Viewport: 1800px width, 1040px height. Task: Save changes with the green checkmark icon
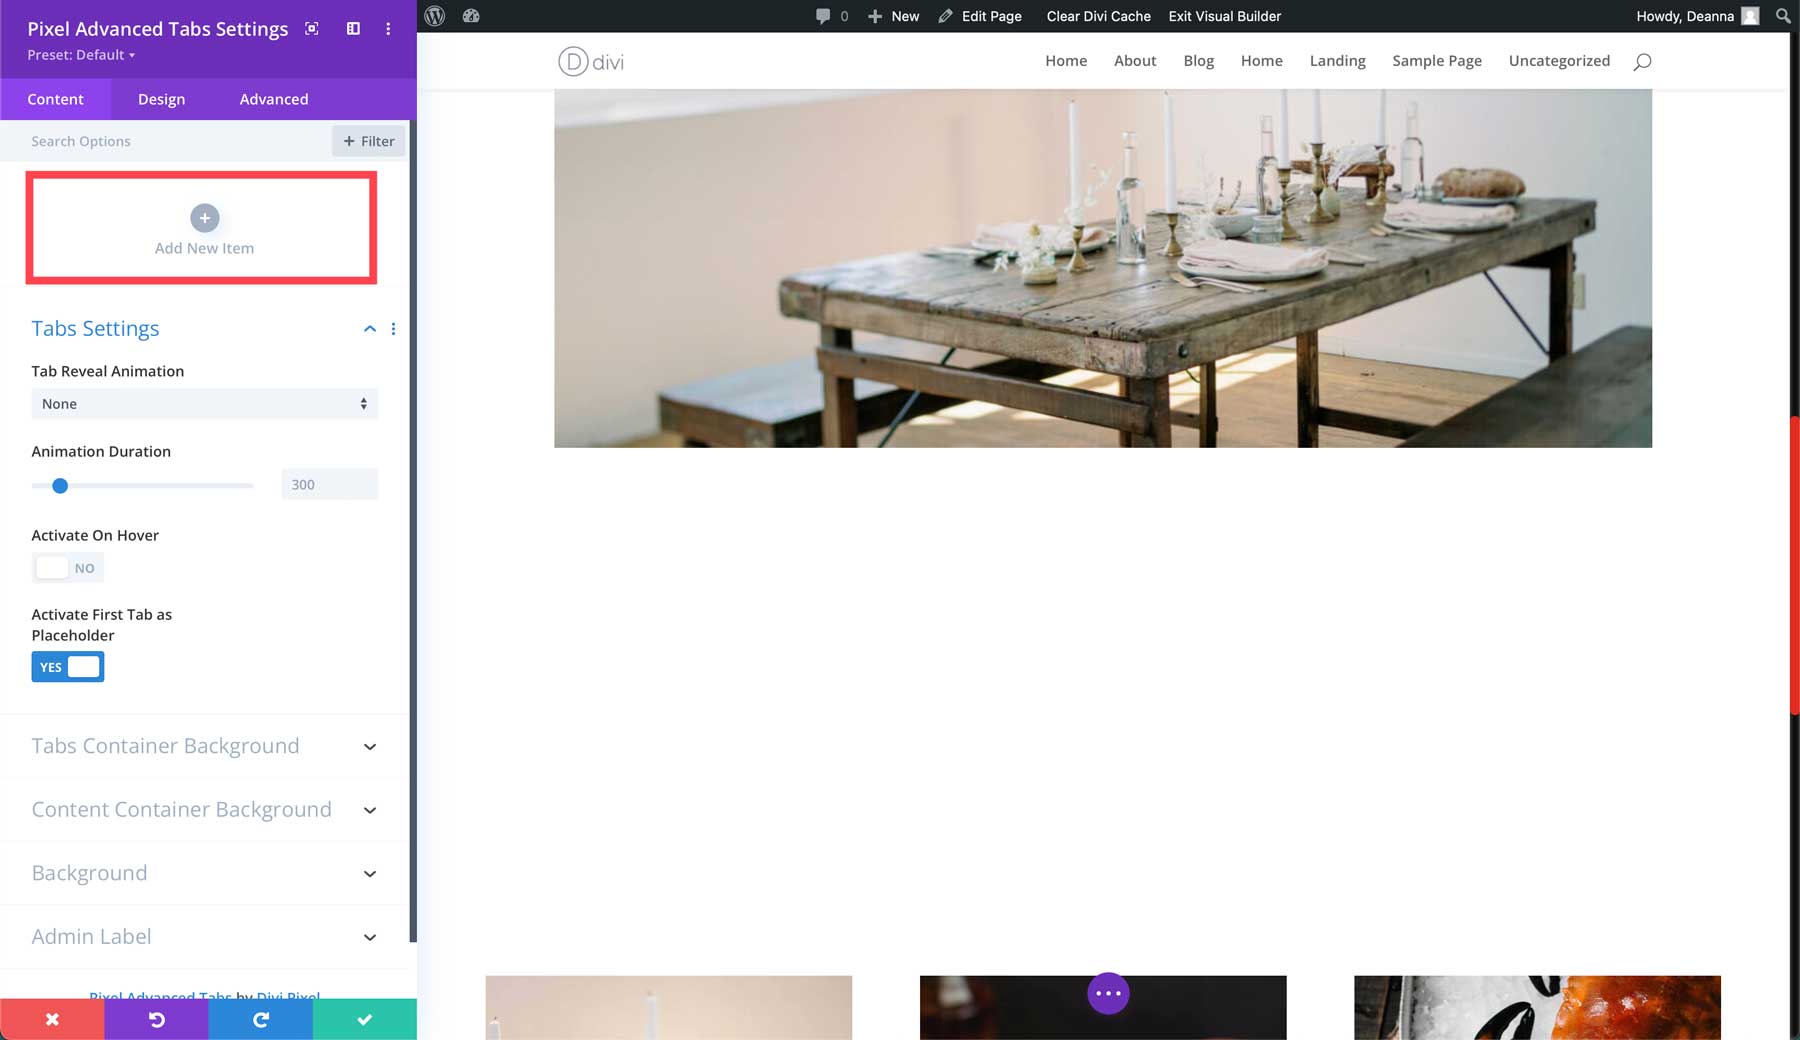tap(364, 1019)
